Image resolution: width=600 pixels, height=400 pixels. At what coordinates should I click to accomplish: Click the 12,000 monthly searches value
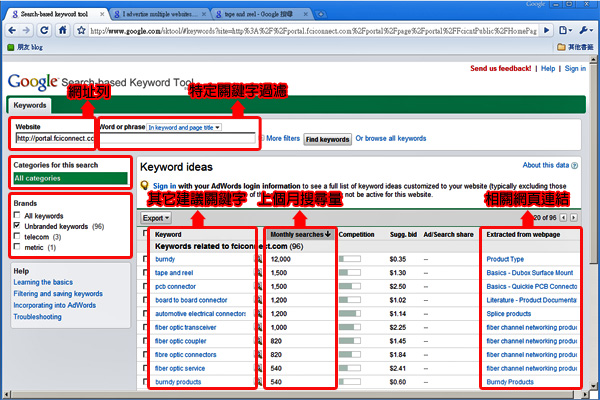[280, 259]
